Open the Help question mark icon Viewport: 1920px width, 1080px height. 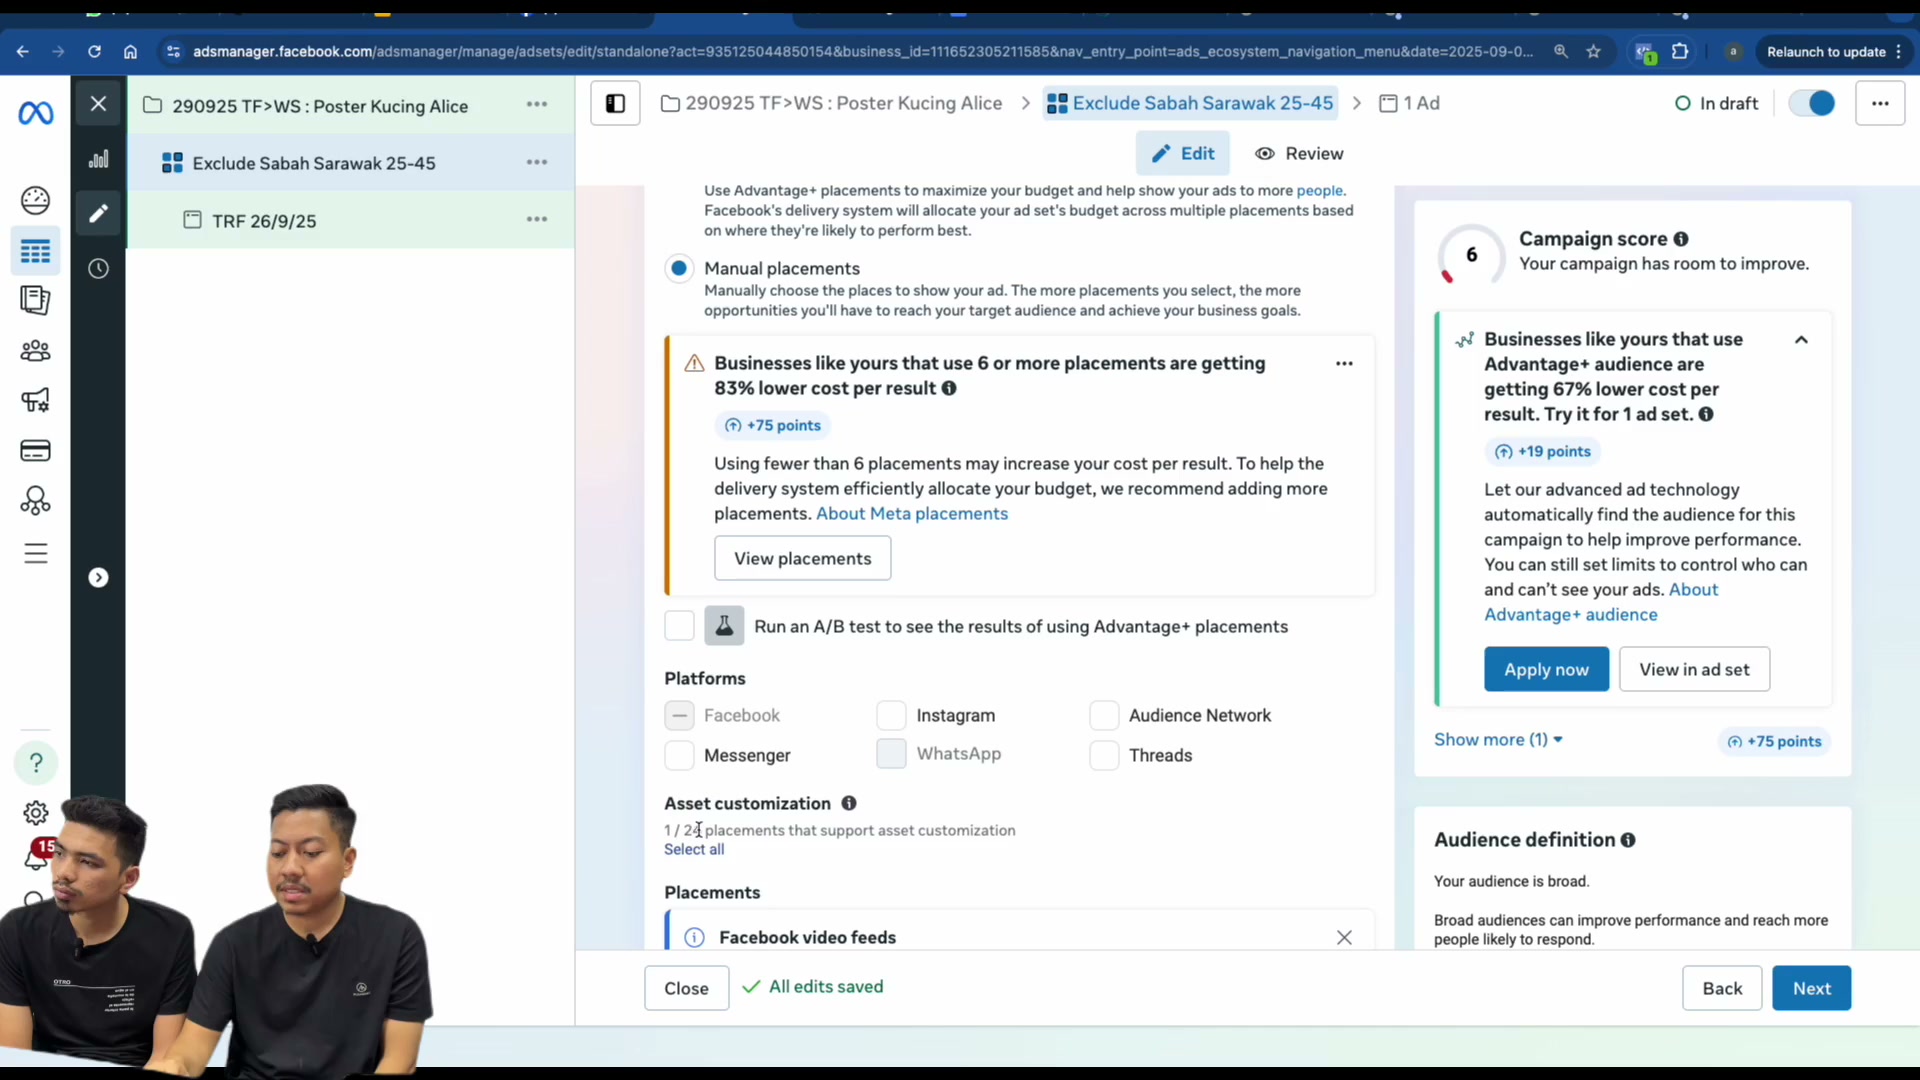36,763
